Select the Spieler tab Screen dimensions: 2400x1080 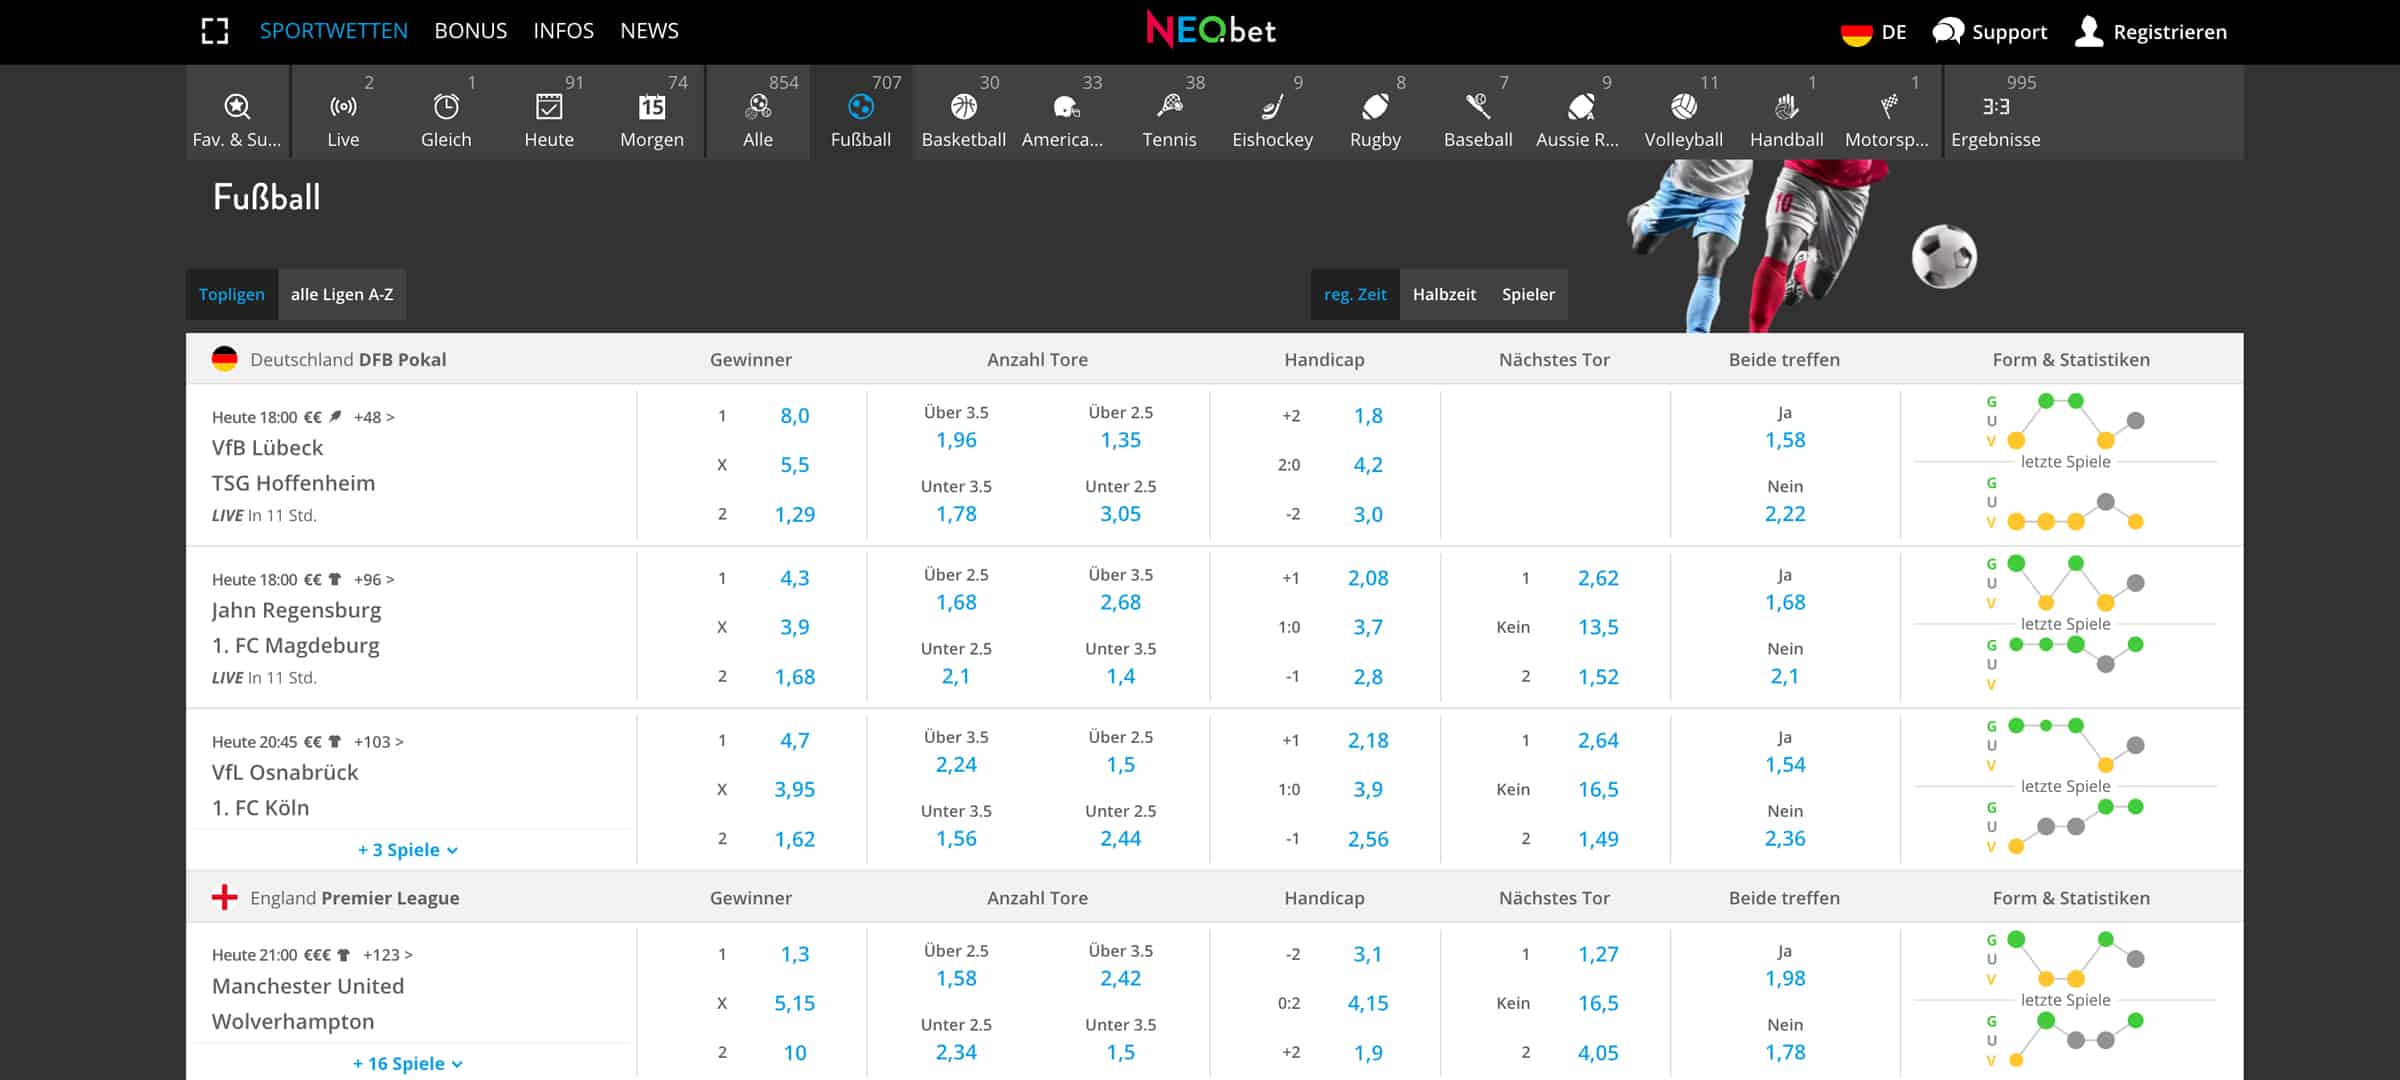point(1528,294)
